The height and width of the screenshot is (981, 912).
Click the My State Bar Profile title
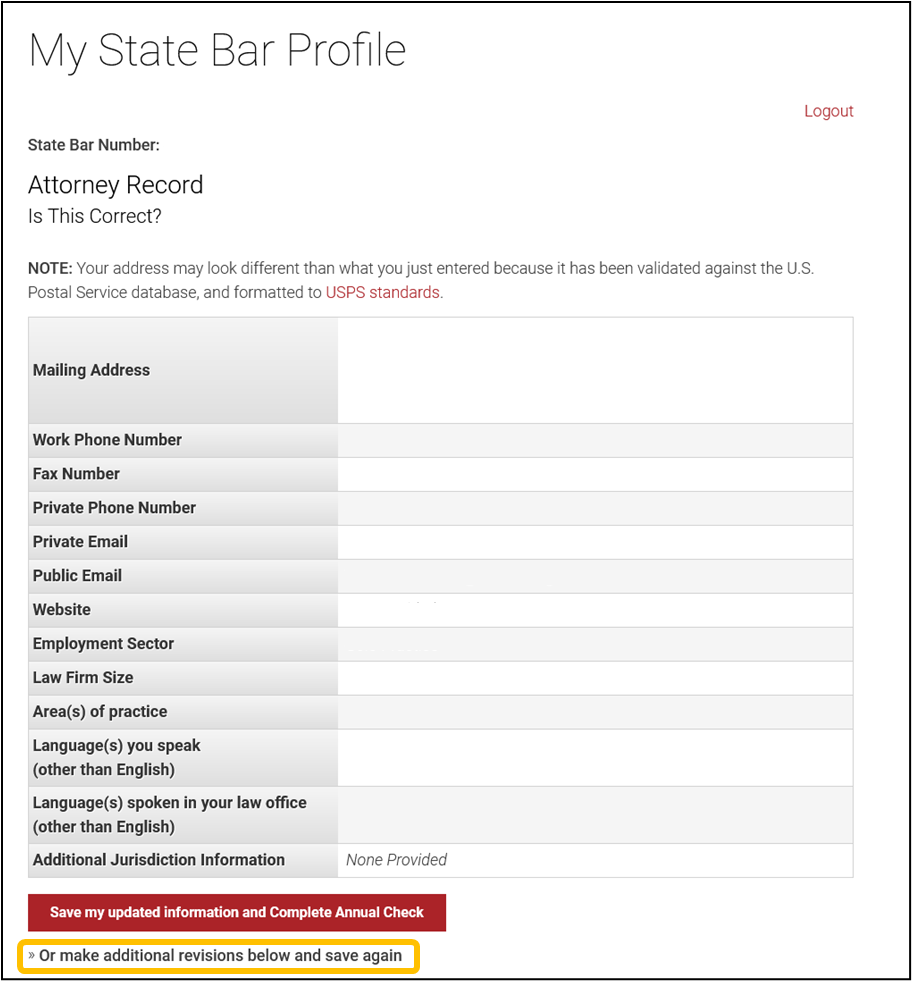click(x=217, y=50)
